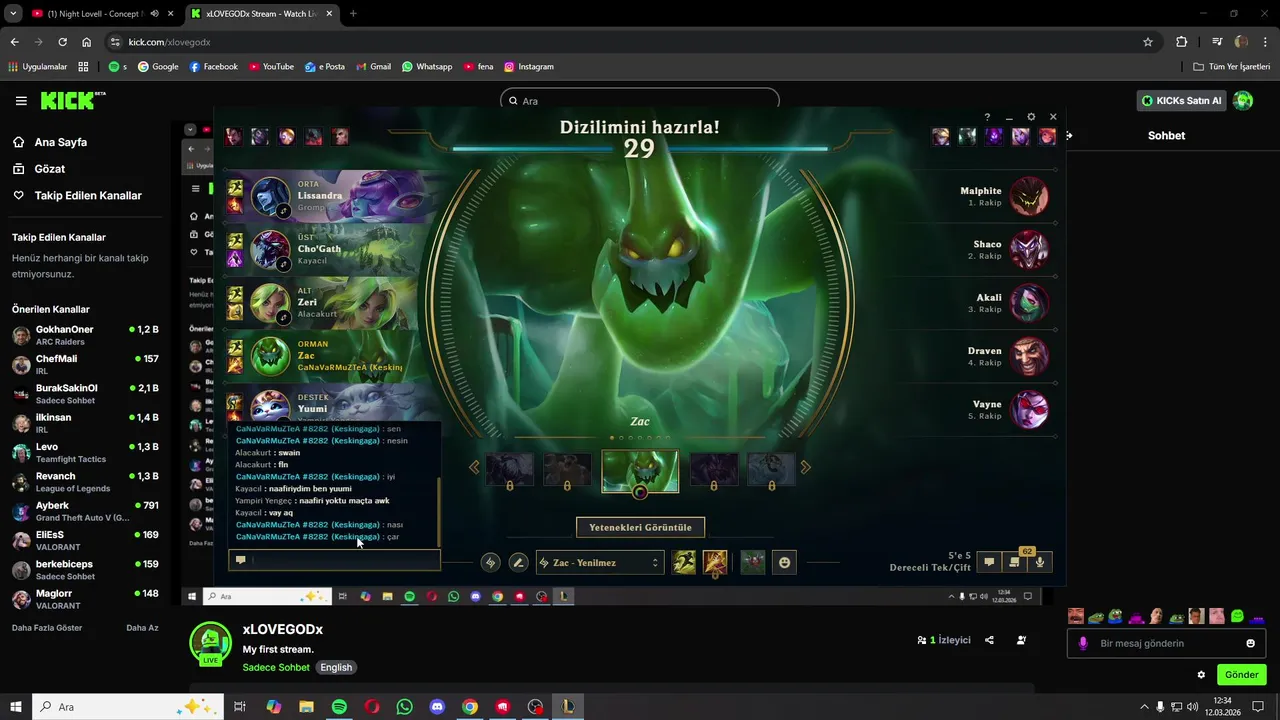Image resolution: width=1280 pixels, height=720 pixels.
Task: Open the Instagram bookmark
Action: click(x=528, y=67)
